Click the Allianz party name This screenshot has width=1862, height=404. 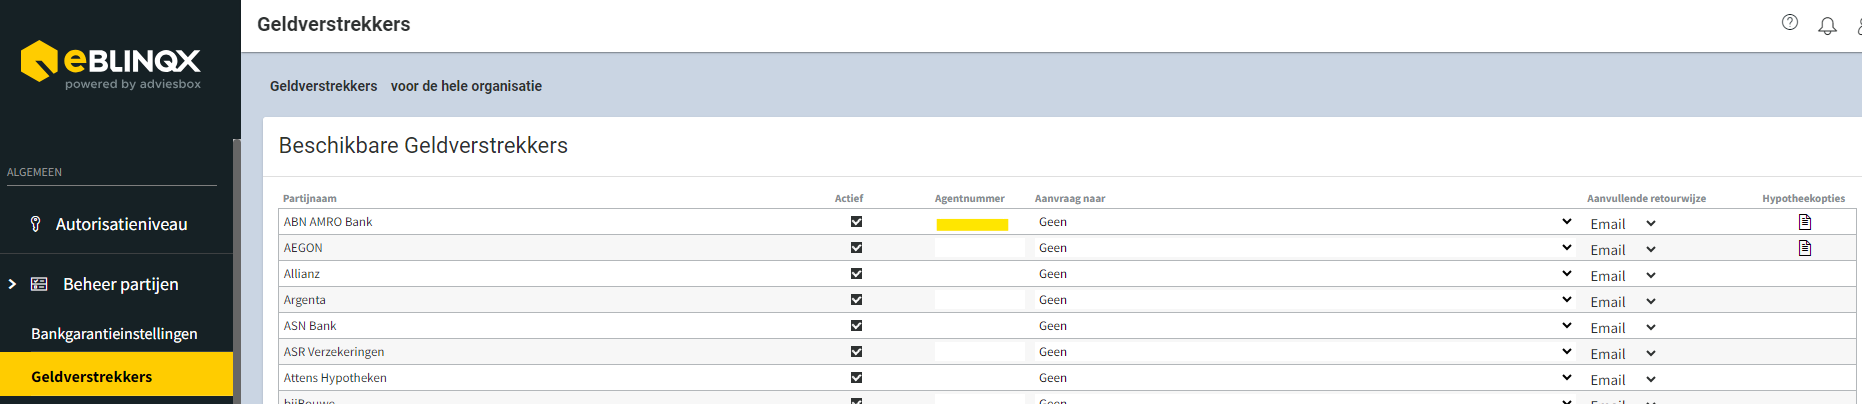302,274
